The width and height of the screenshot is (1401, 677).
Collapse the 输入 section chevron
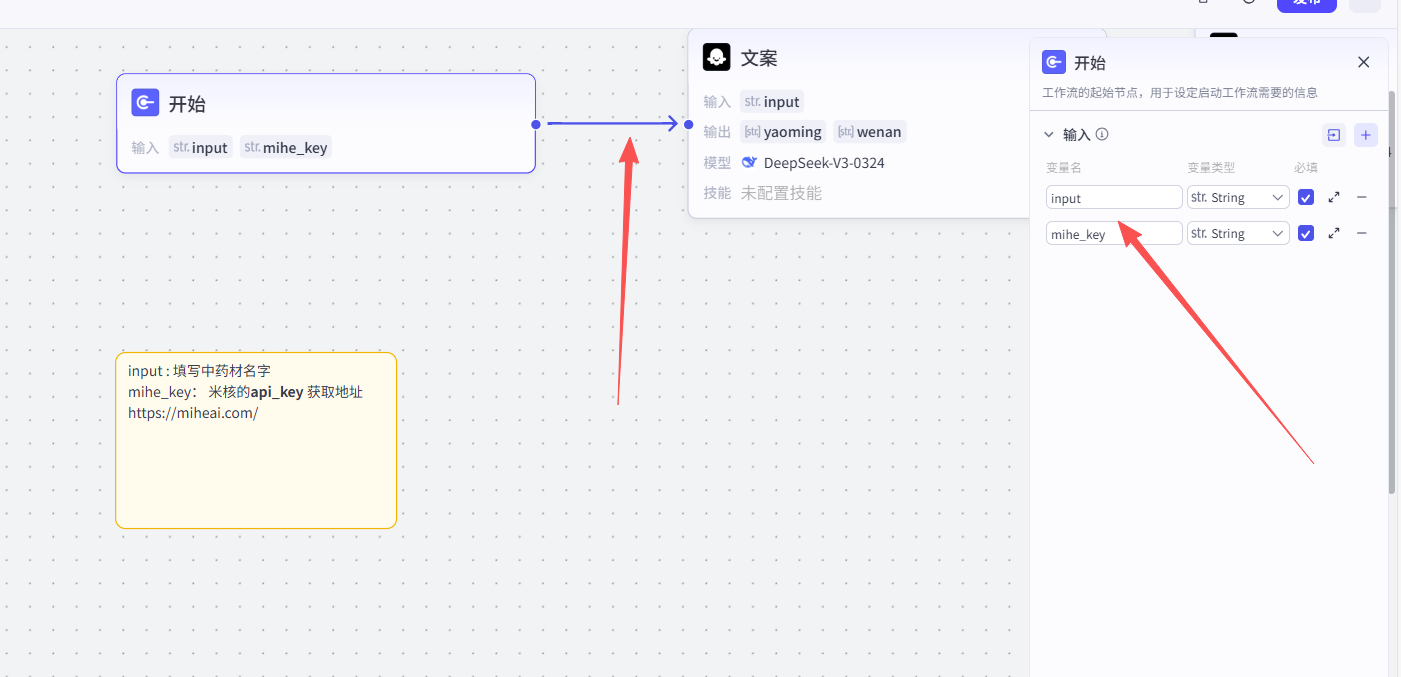pos(1048,134)
